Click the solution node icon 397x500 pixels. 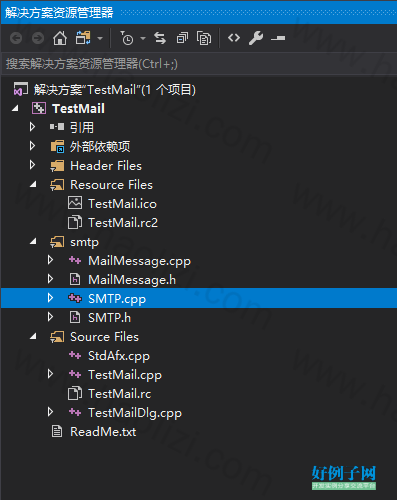click(x=21, y=89)
